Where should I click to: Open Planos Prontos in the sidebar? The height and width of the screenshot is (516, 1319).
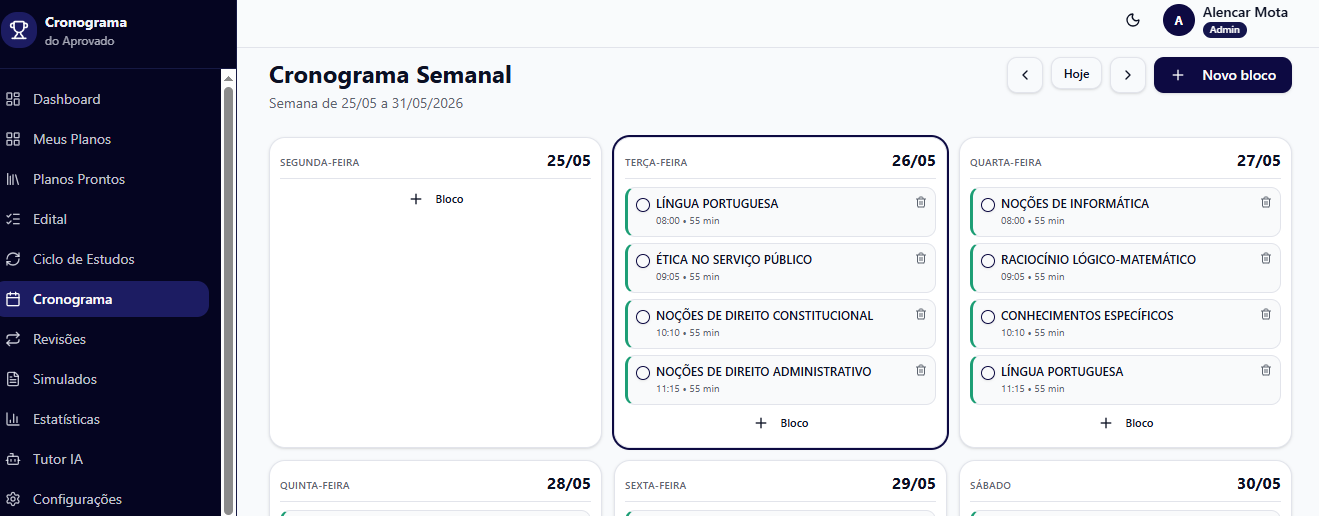click(104, 179)
